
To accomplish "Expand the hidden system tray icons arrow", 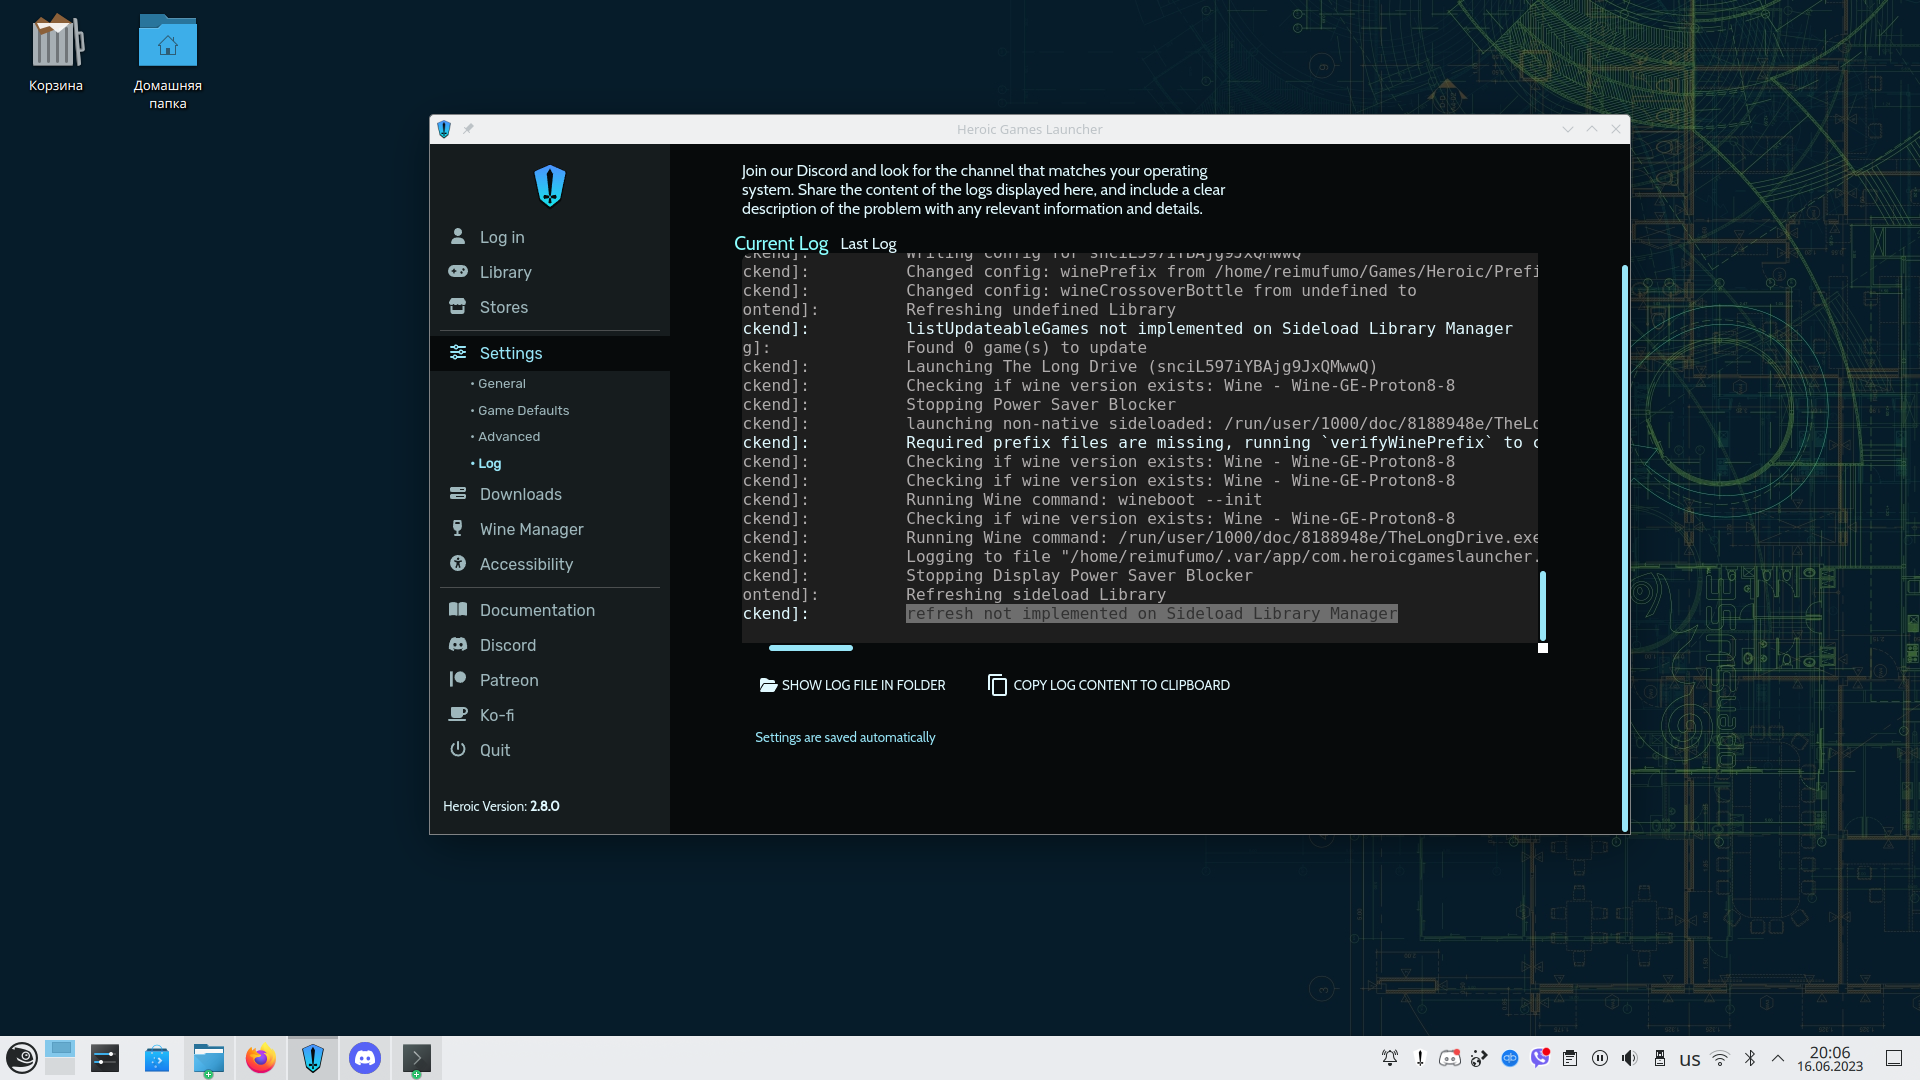I will (1777, 1058).
